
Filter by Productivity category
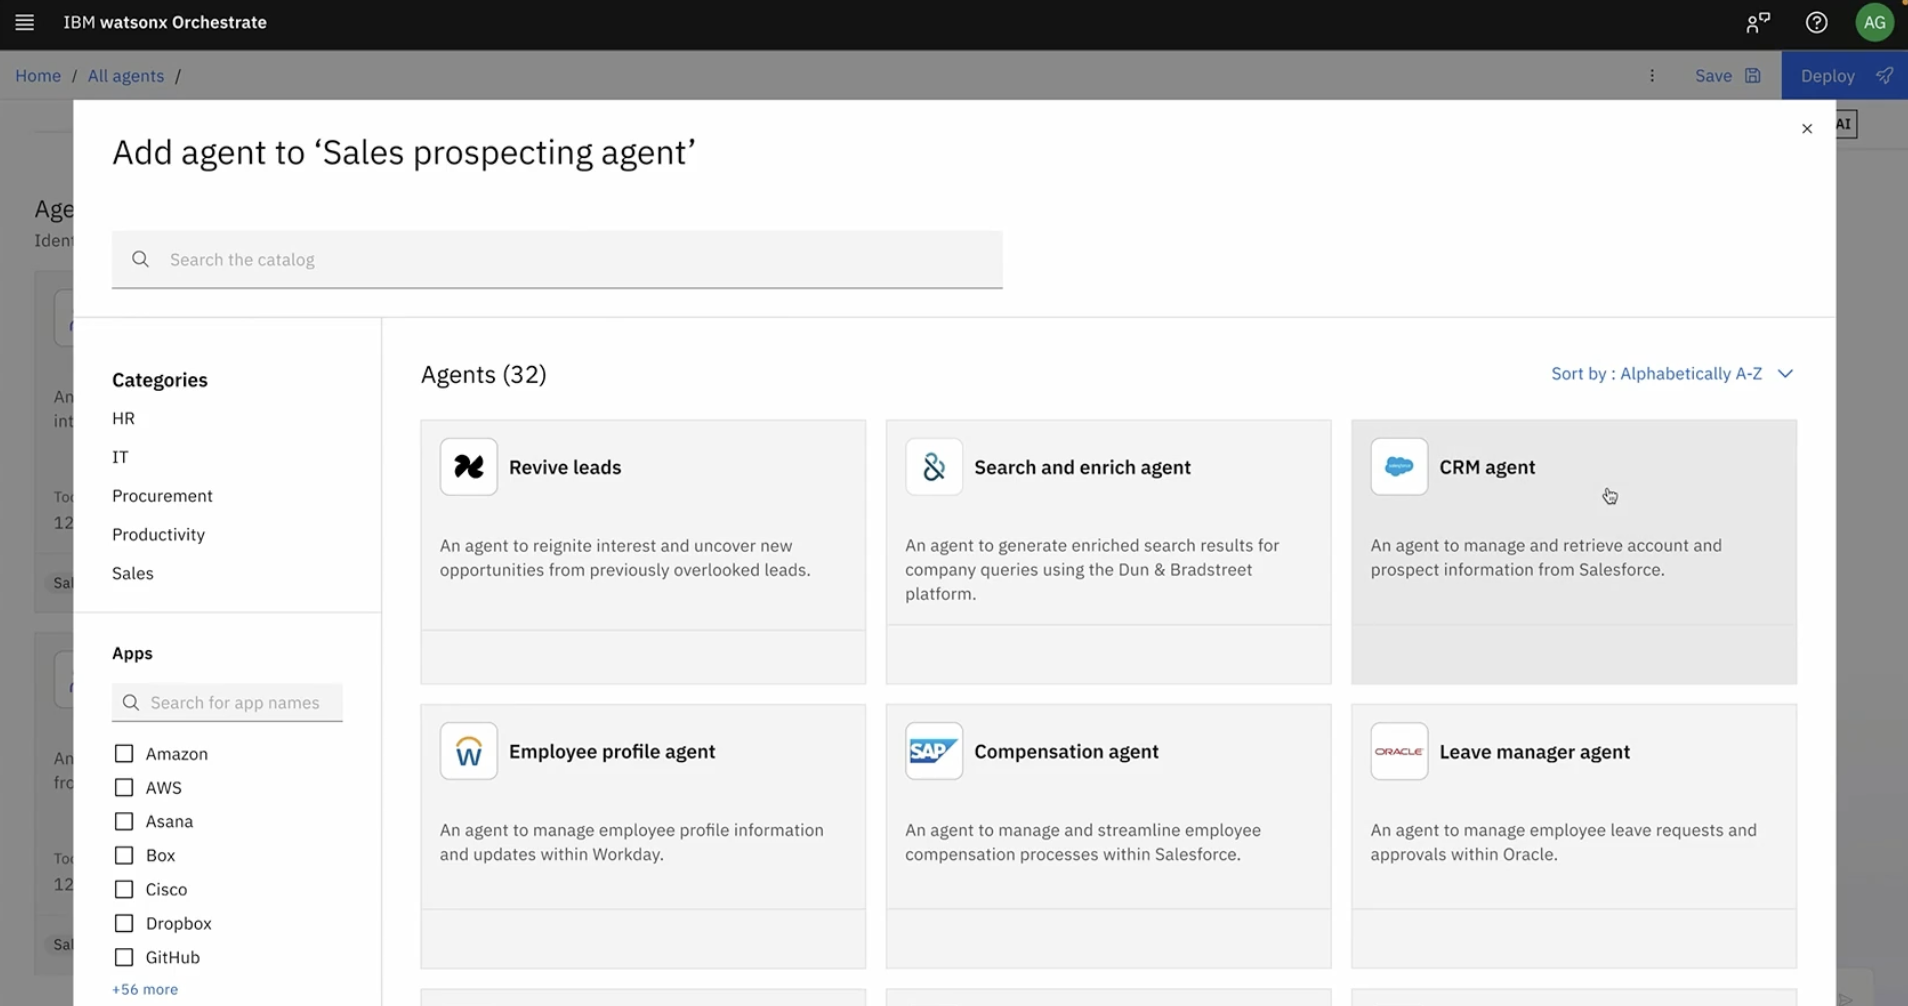pos(158,534)
